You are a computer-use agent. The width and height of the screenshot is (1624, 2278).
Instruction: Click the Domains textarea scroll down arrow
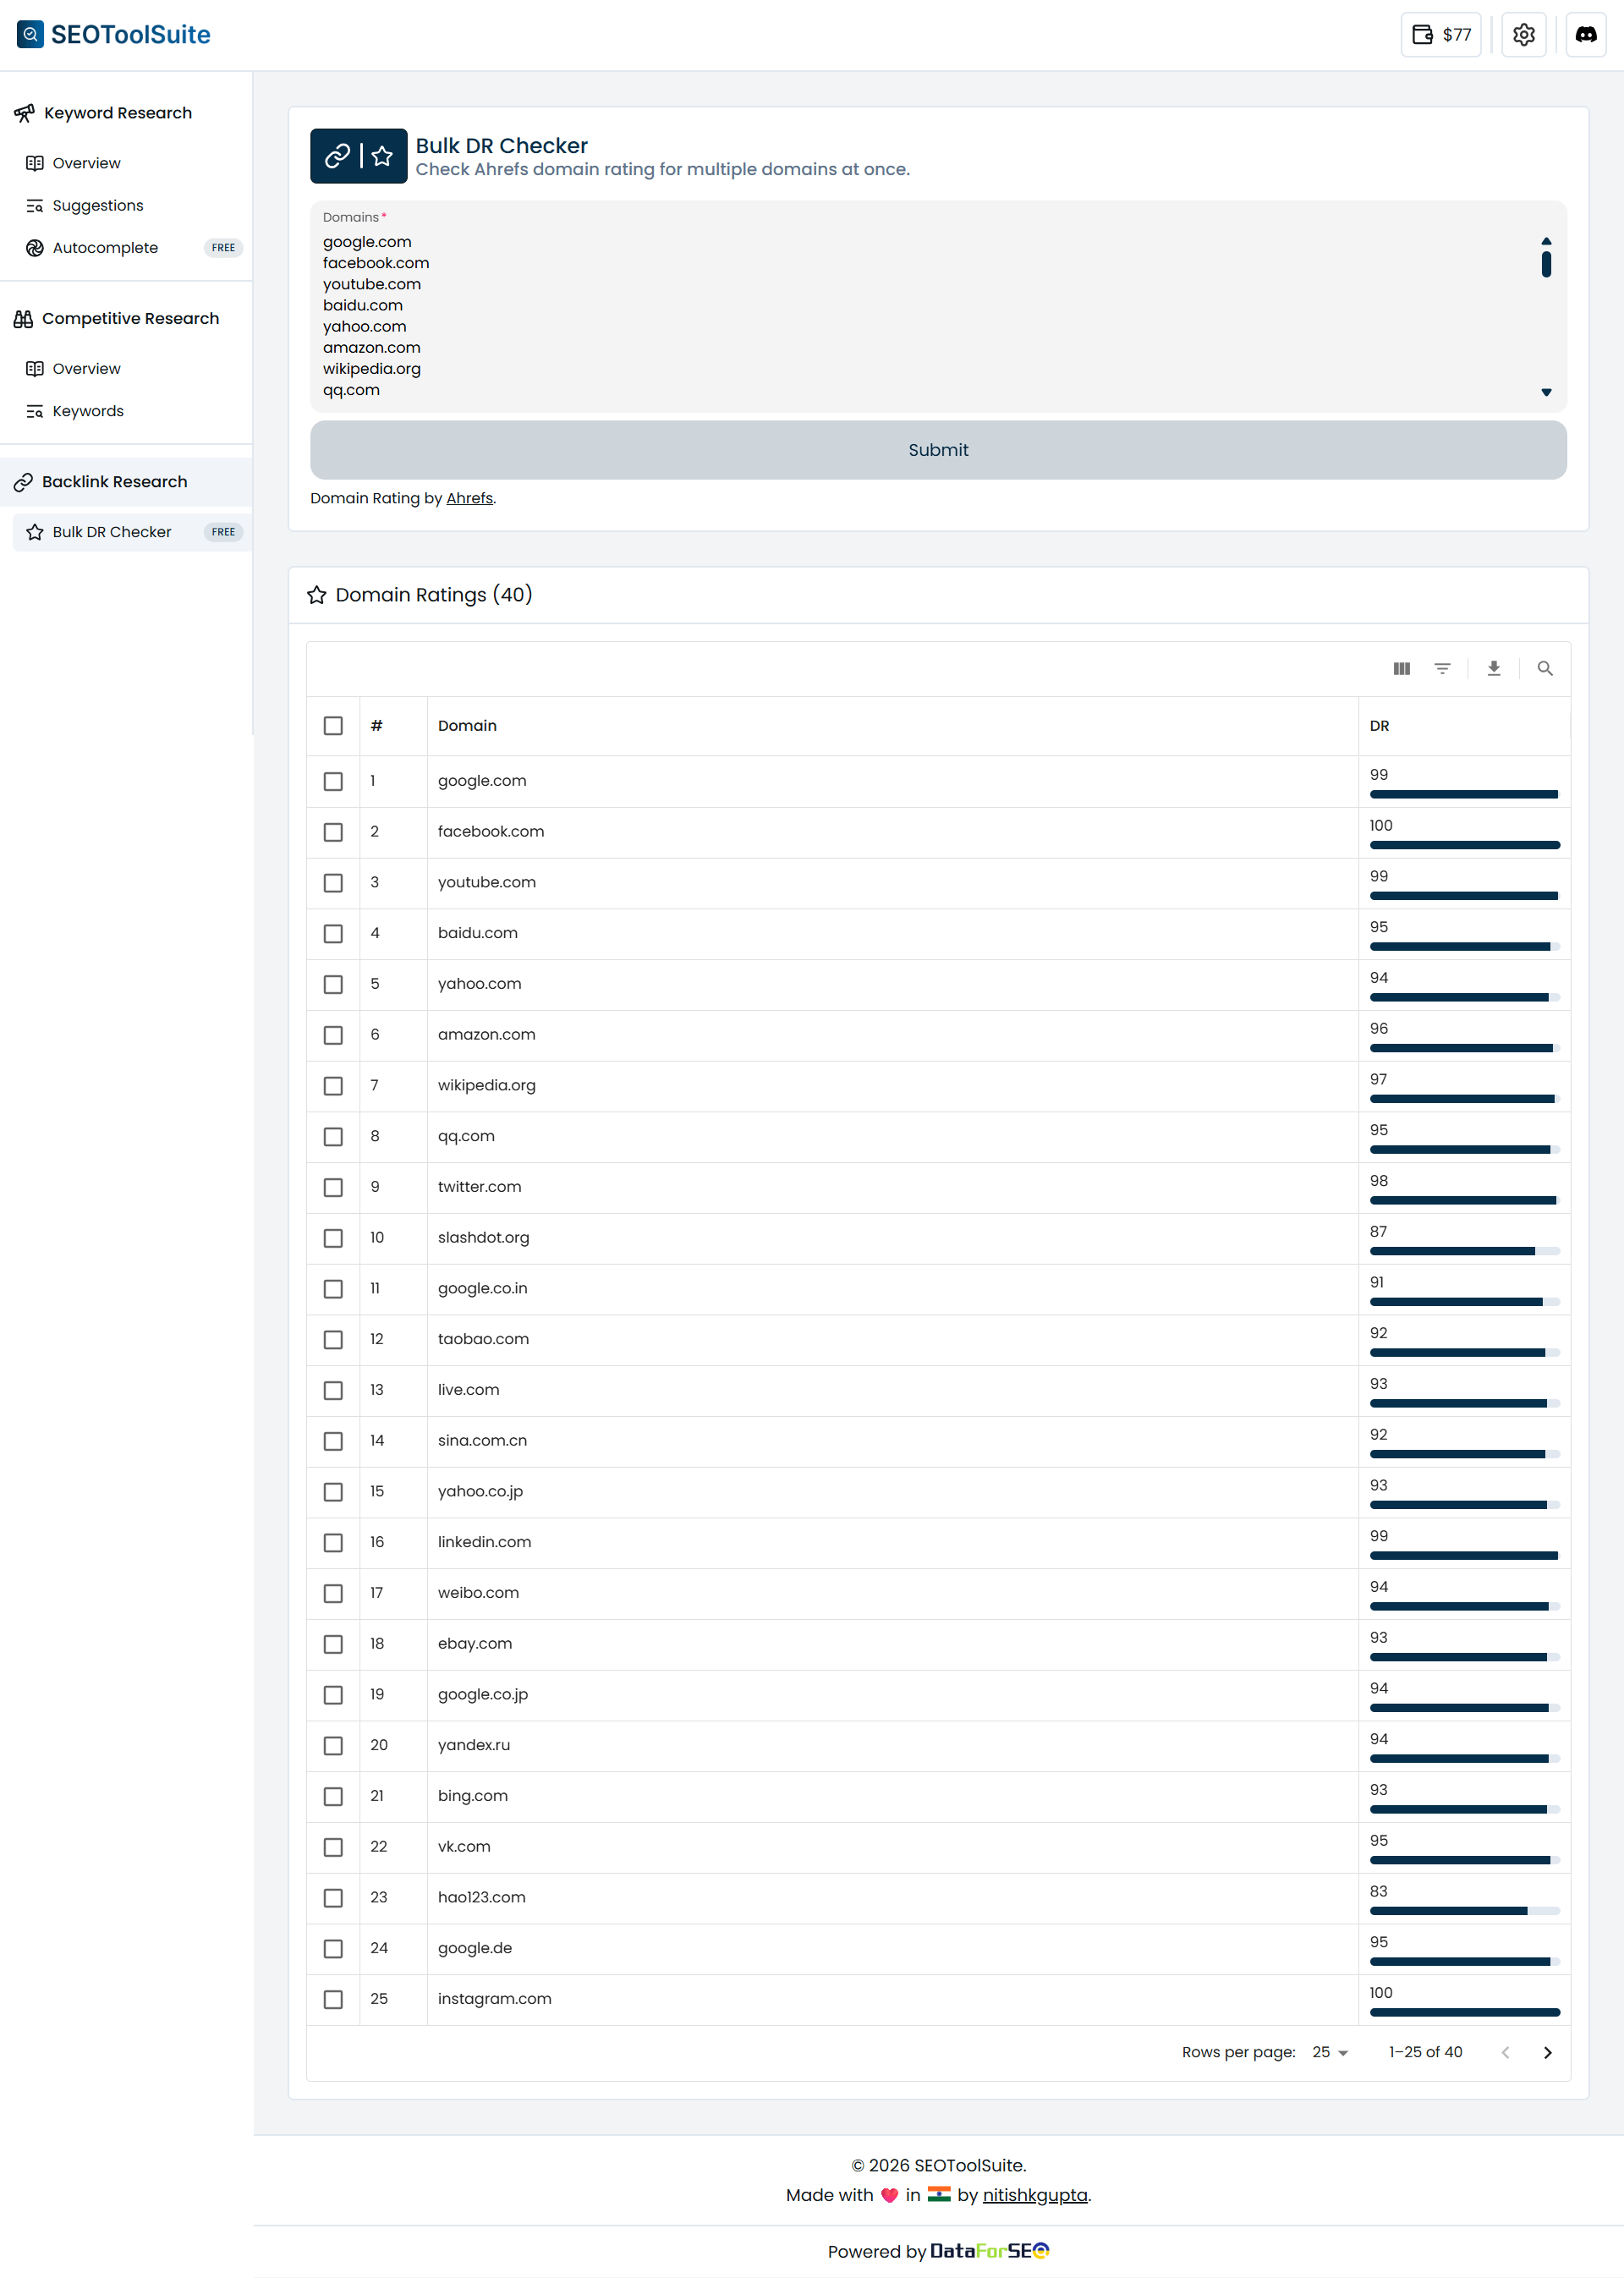click(x=1546, y=393)
